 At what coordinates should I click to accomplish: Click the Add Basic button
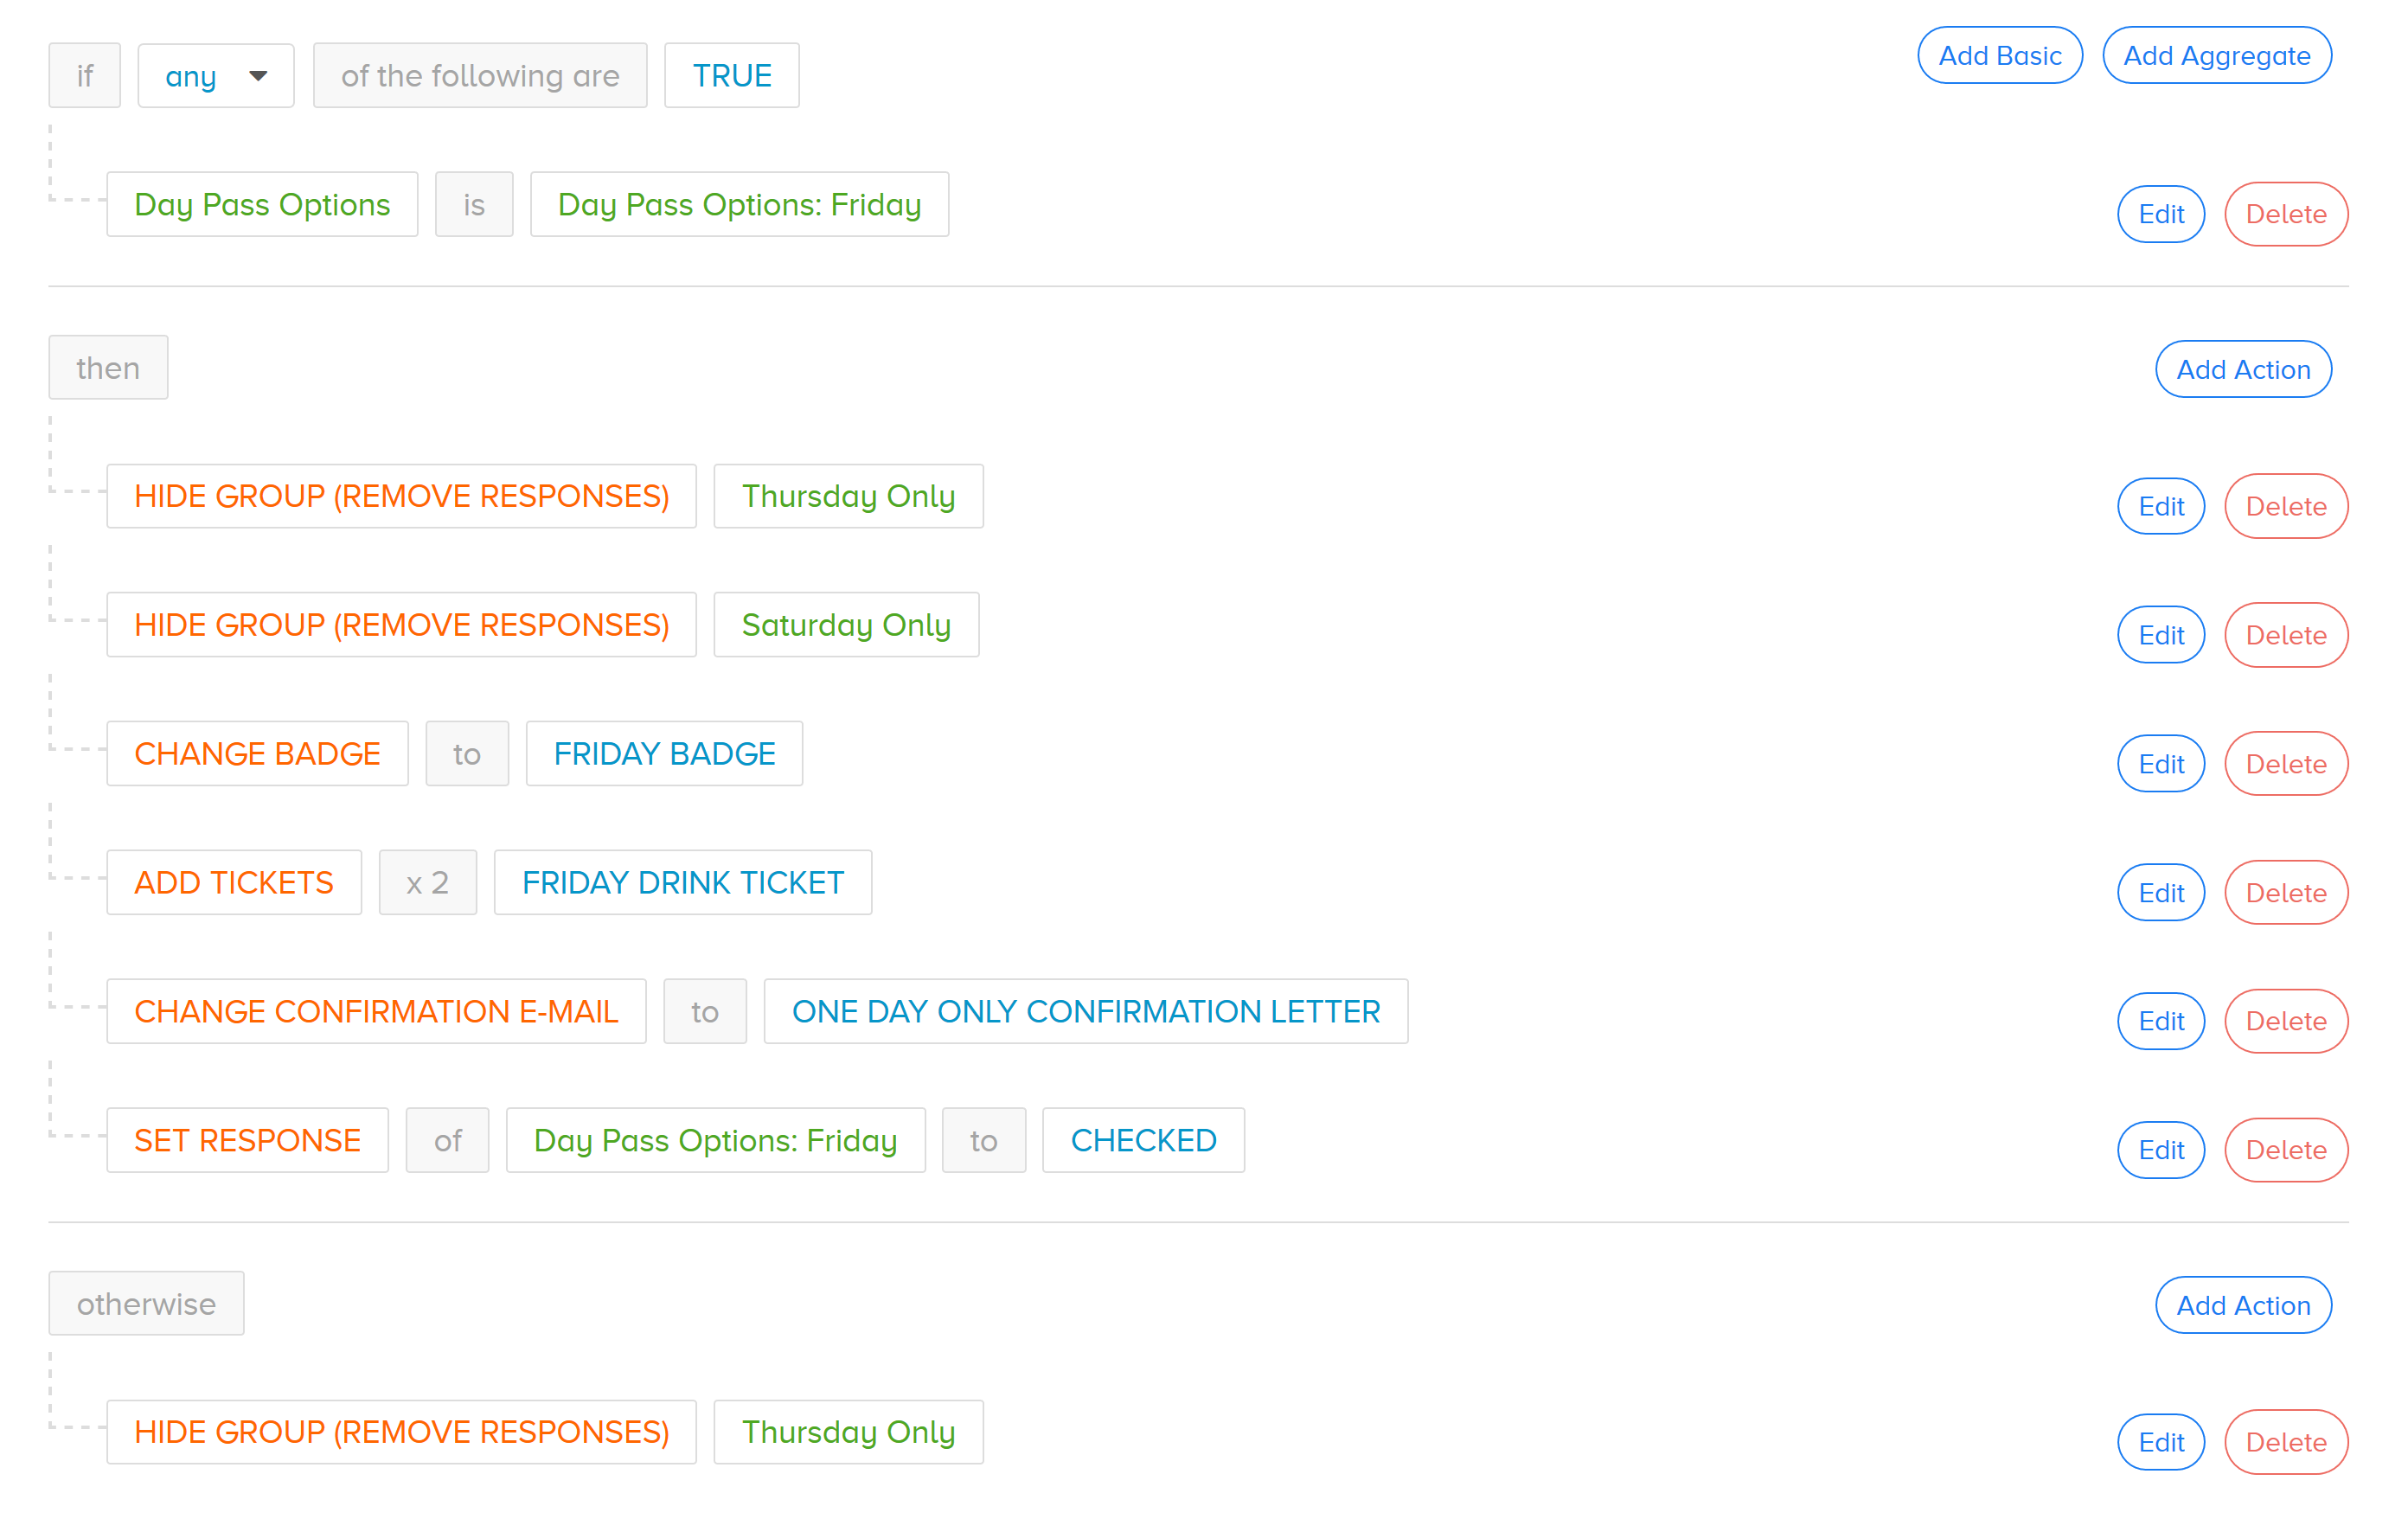[1999, 56]
